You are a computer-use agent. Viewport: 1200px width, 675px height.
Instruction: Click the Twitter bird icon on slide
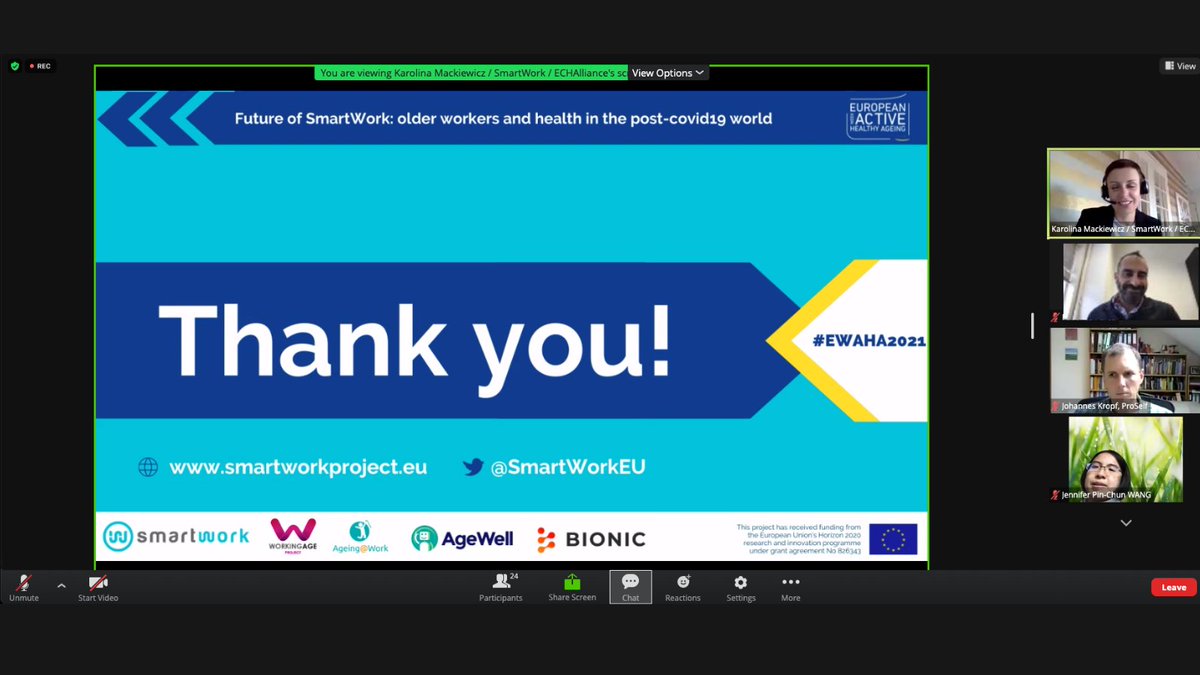pos(473,467)
